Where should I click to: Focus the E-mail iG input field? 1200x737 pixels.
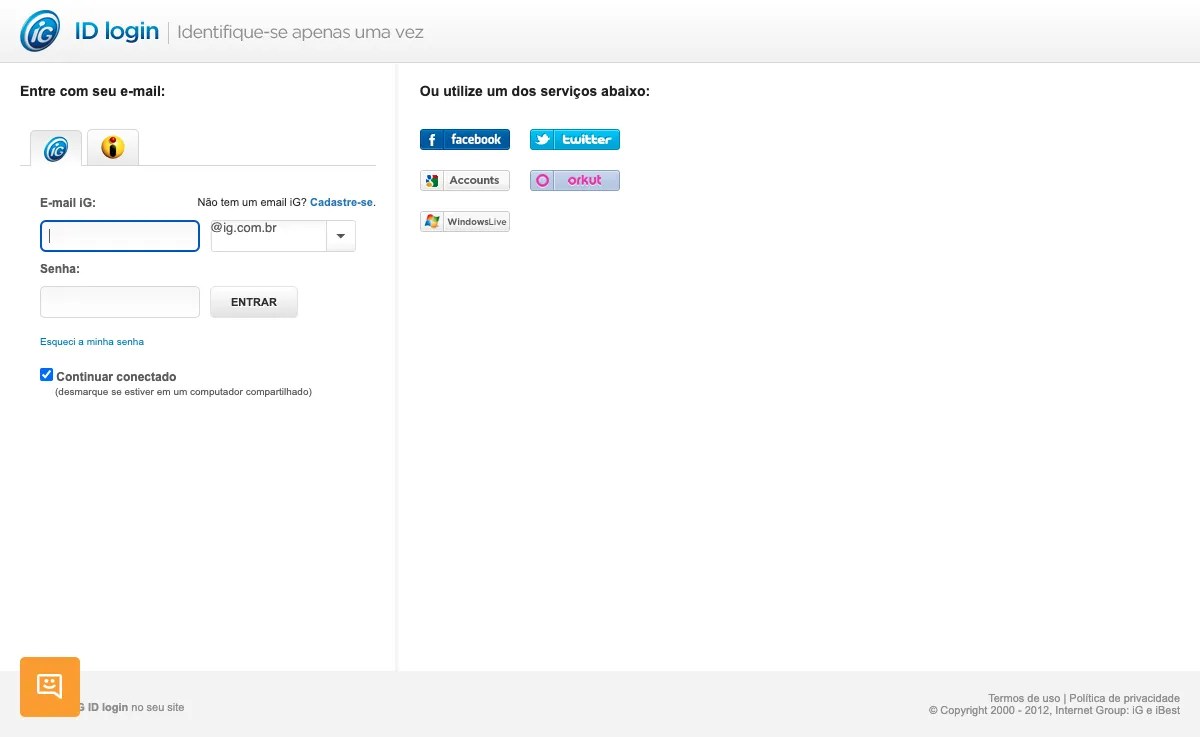pos(119,235)
